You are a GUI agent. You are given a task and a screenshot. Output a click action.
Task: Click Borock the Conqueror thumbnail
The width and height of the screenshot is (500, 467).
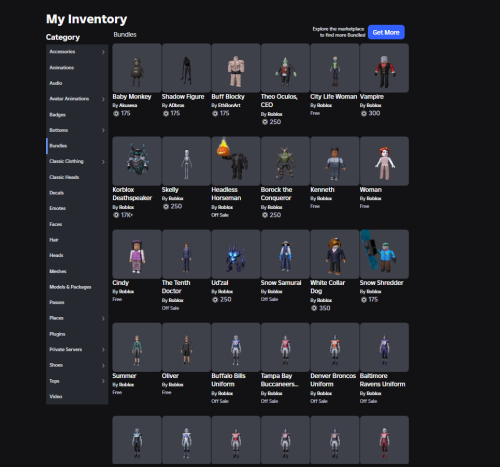[285, 161]
